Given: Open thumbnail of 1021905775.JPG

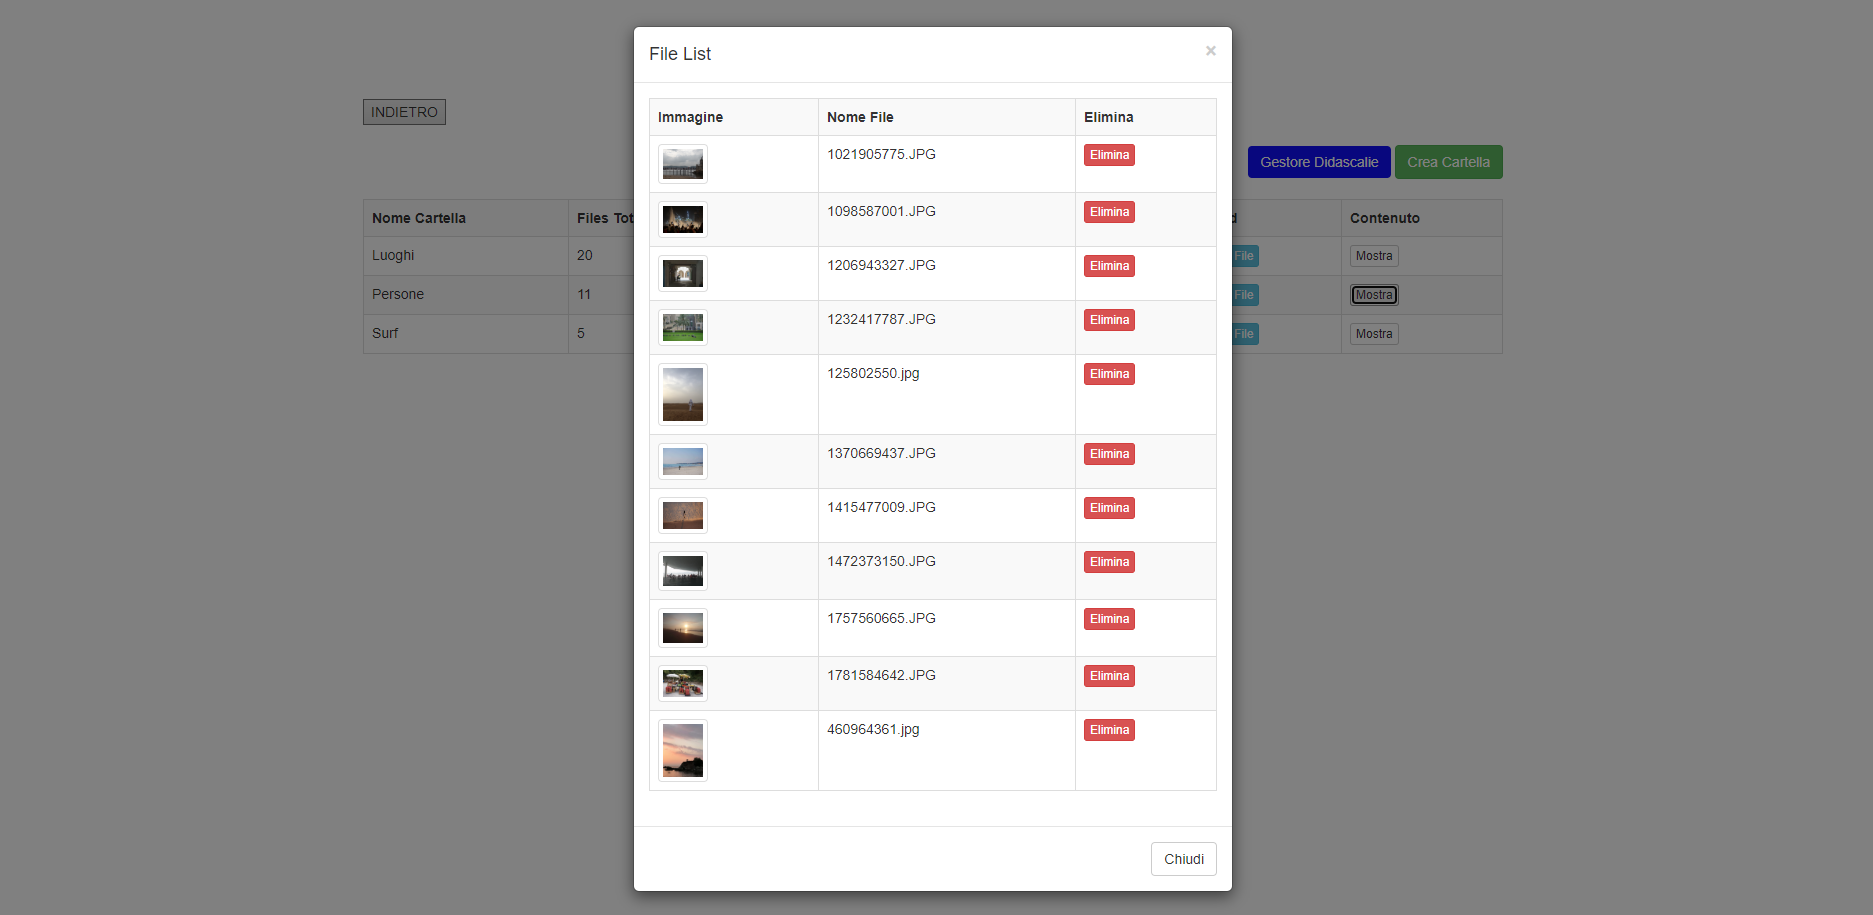Looking at the screenshot, I should click(683, 164).
